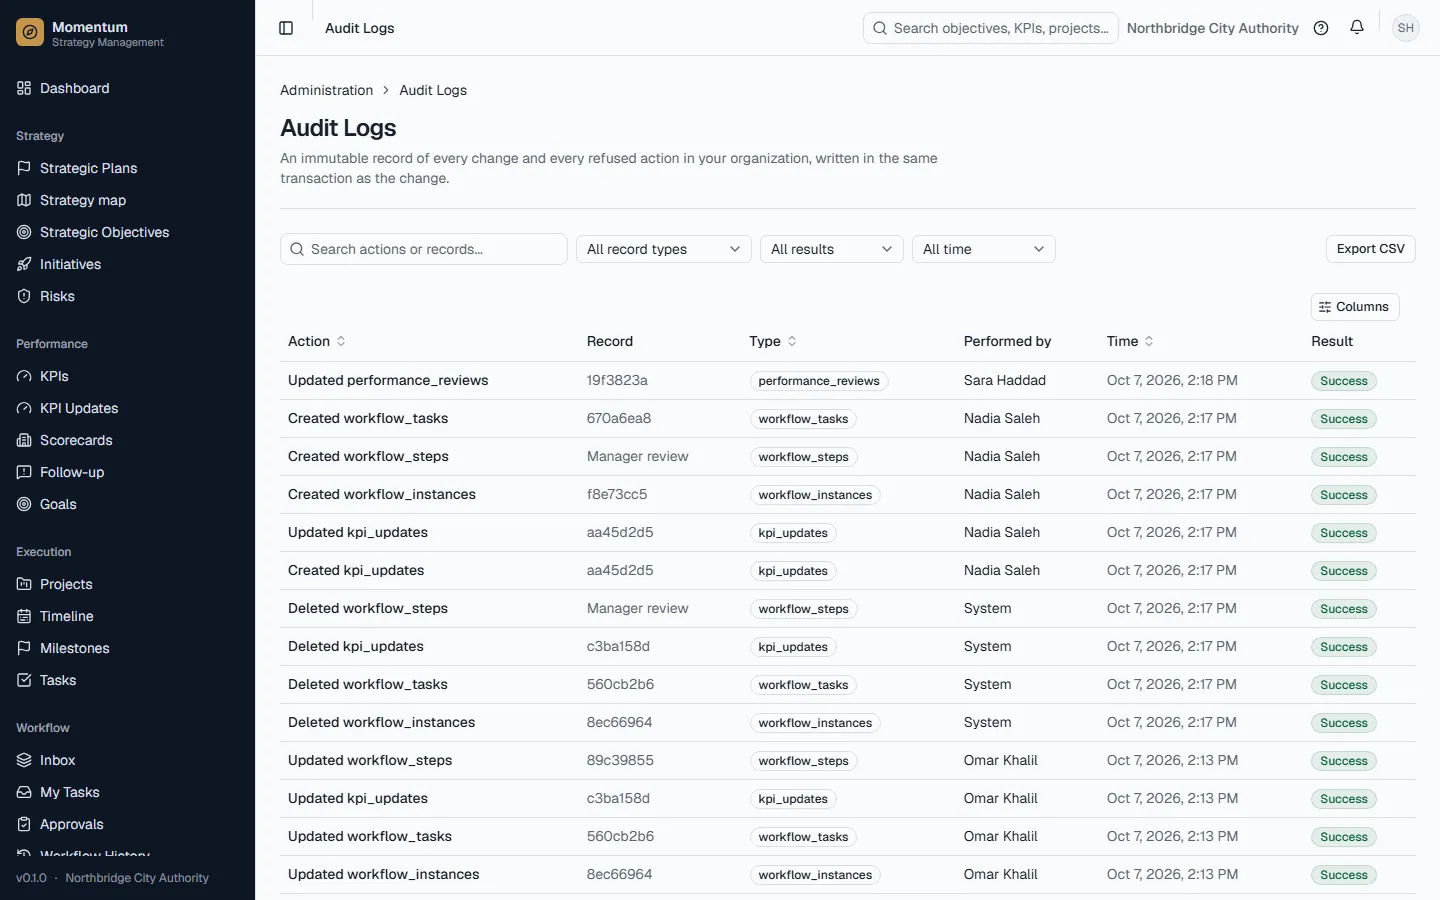Click the Scorecards icon

click(24, 440)
